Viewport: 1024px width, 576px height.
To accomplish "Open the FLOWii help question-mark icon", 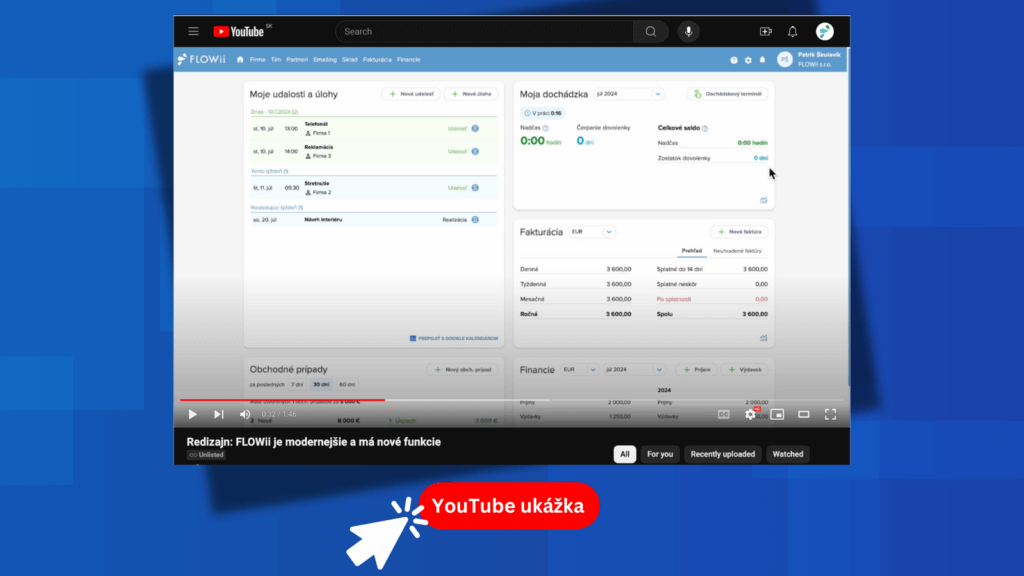I will coord(734,60).
